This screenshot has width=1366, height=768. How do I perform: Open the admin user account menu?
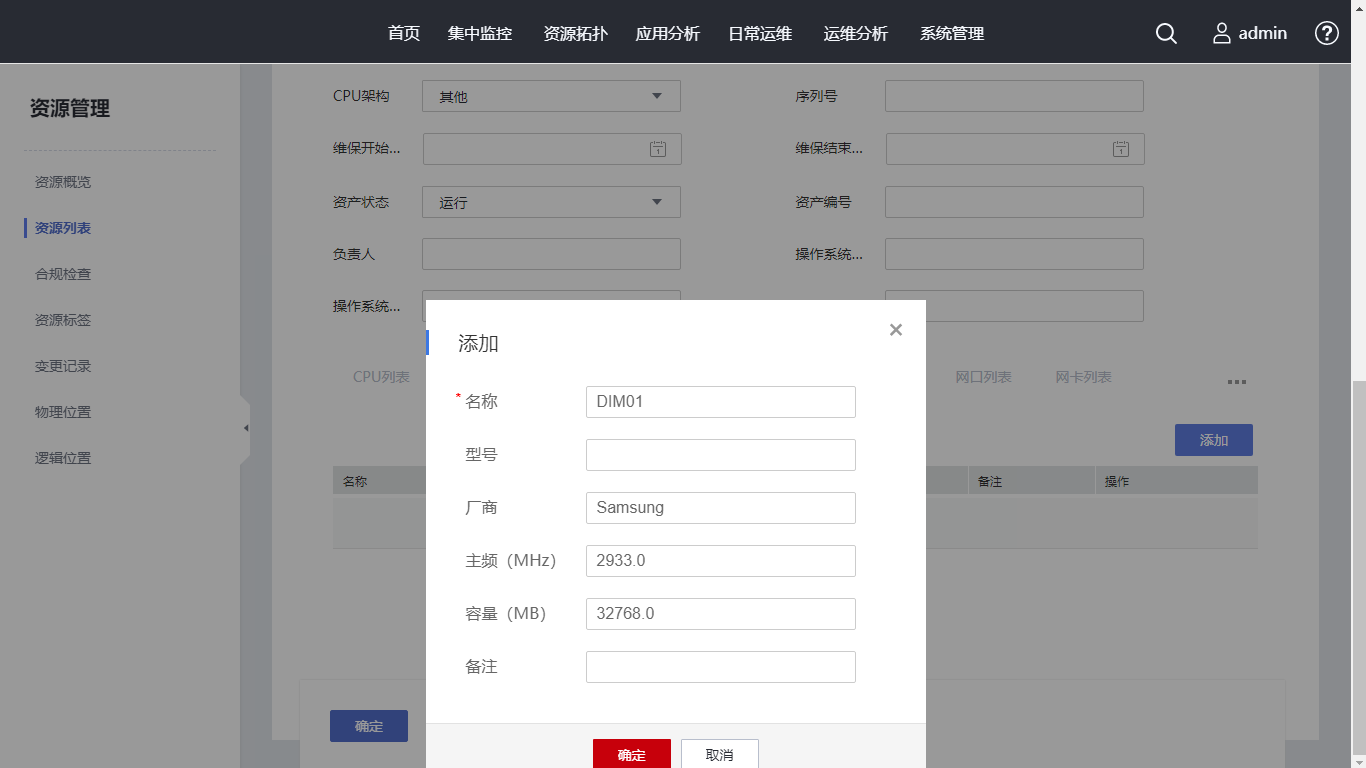pyautogui.click(x=1250, y=33)
